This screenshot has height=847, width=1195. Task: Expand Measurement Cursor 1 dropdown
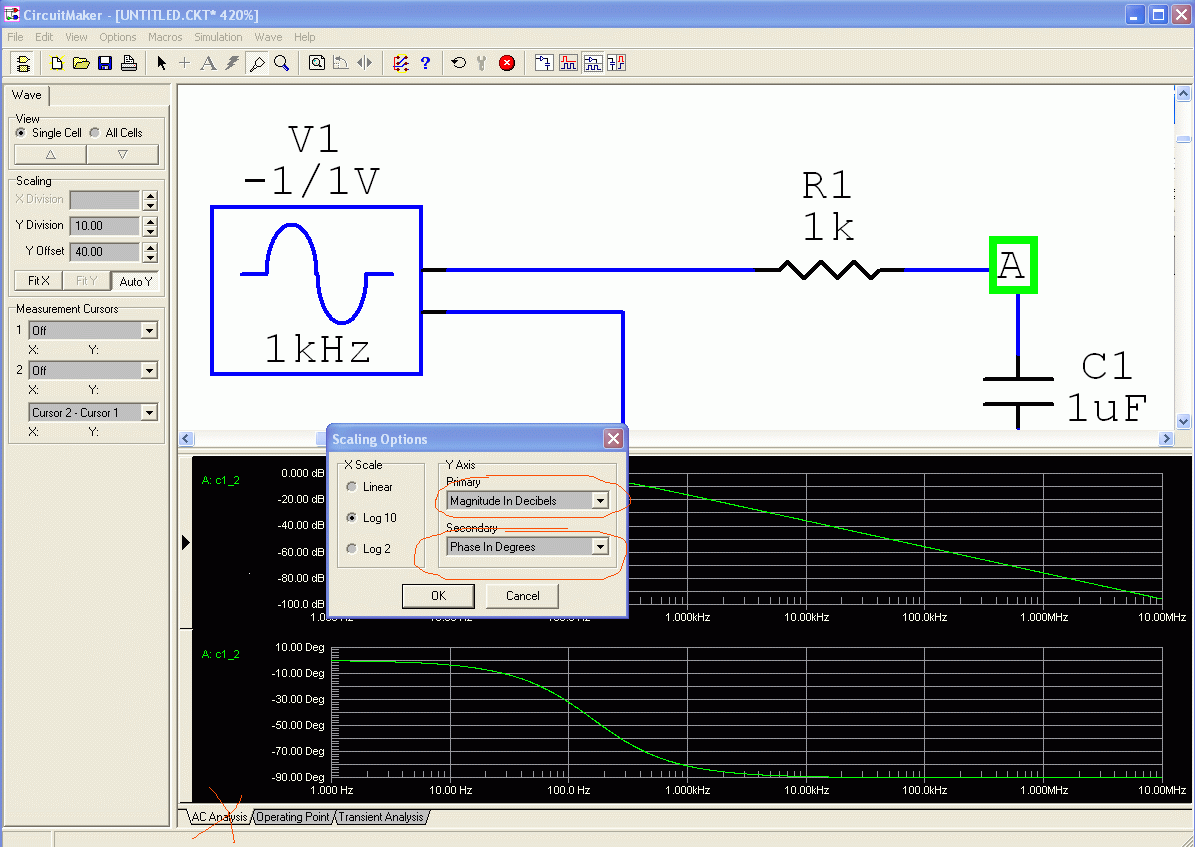pyautogui.click(x=149, y=330)
